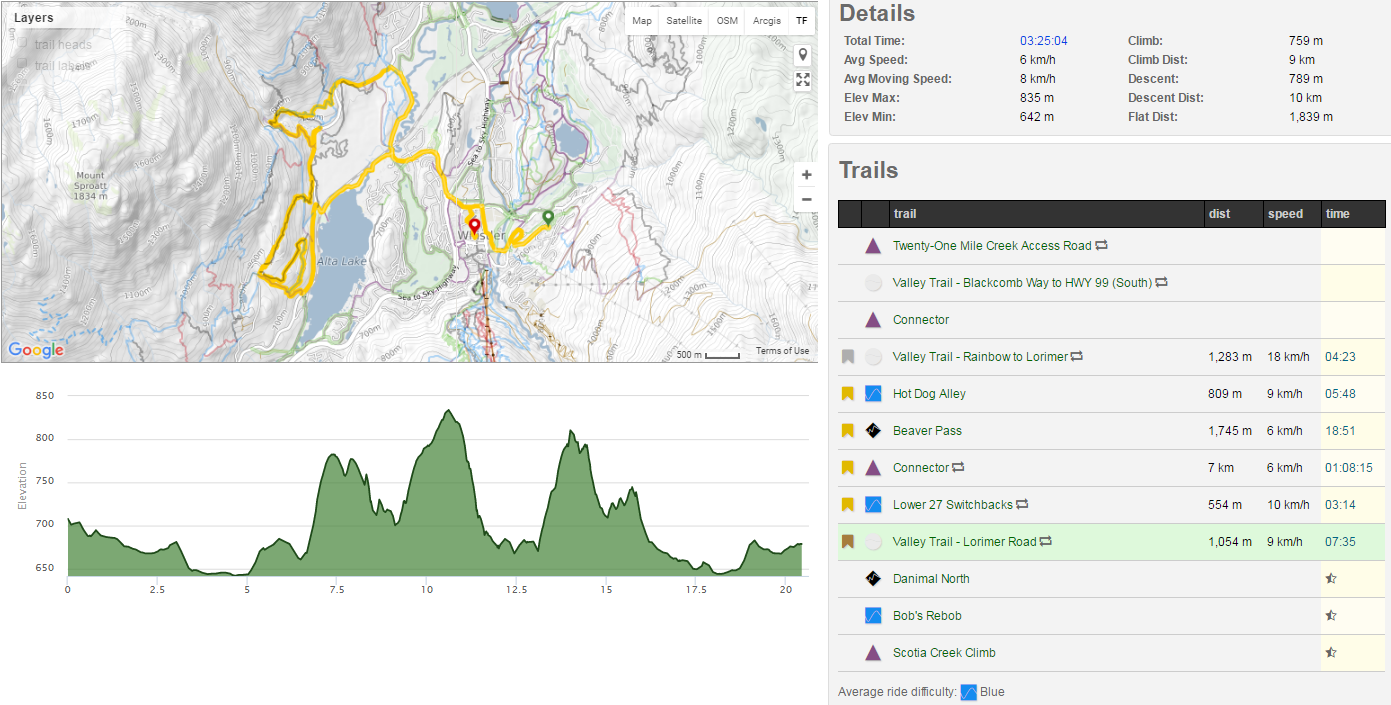The image size is (1391, 705).
Task: Enter fullscreen map view
Action: [803, 80]
